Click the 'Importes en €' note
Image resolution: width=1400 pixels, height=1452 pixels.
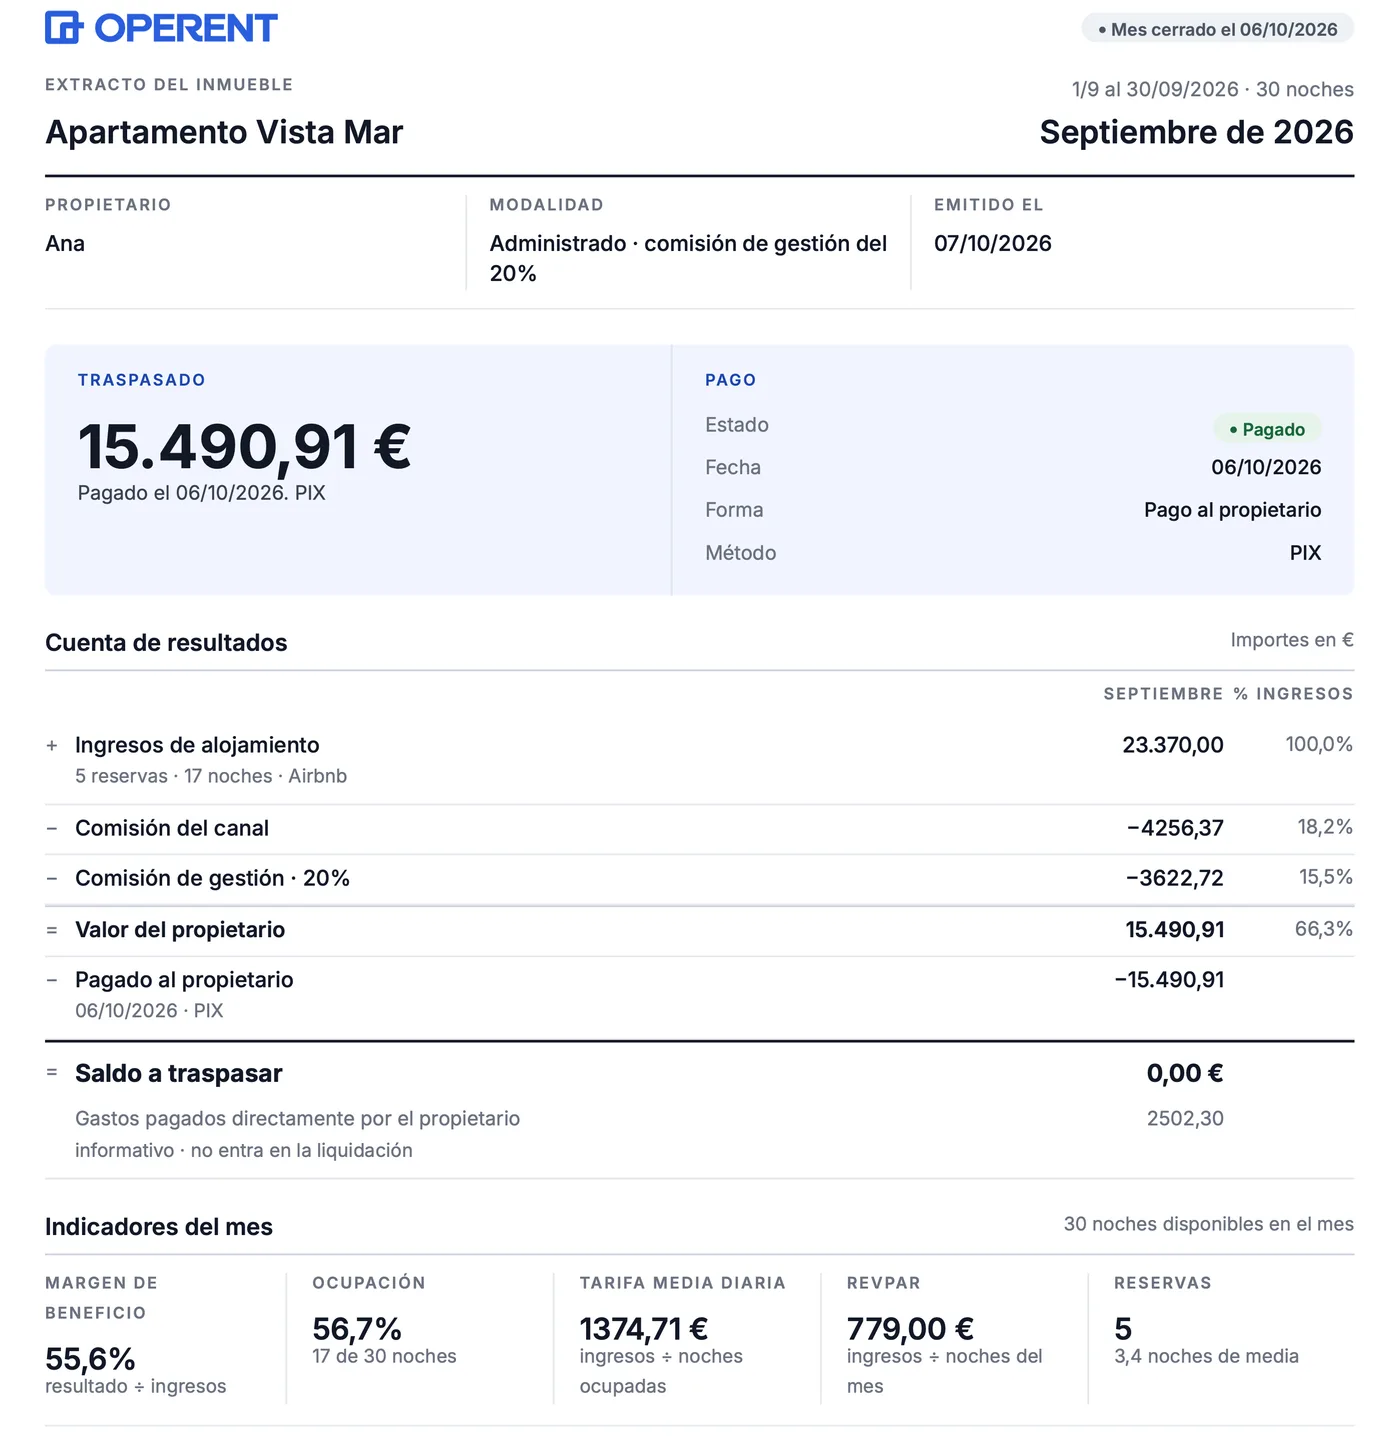pos(1292,640)
